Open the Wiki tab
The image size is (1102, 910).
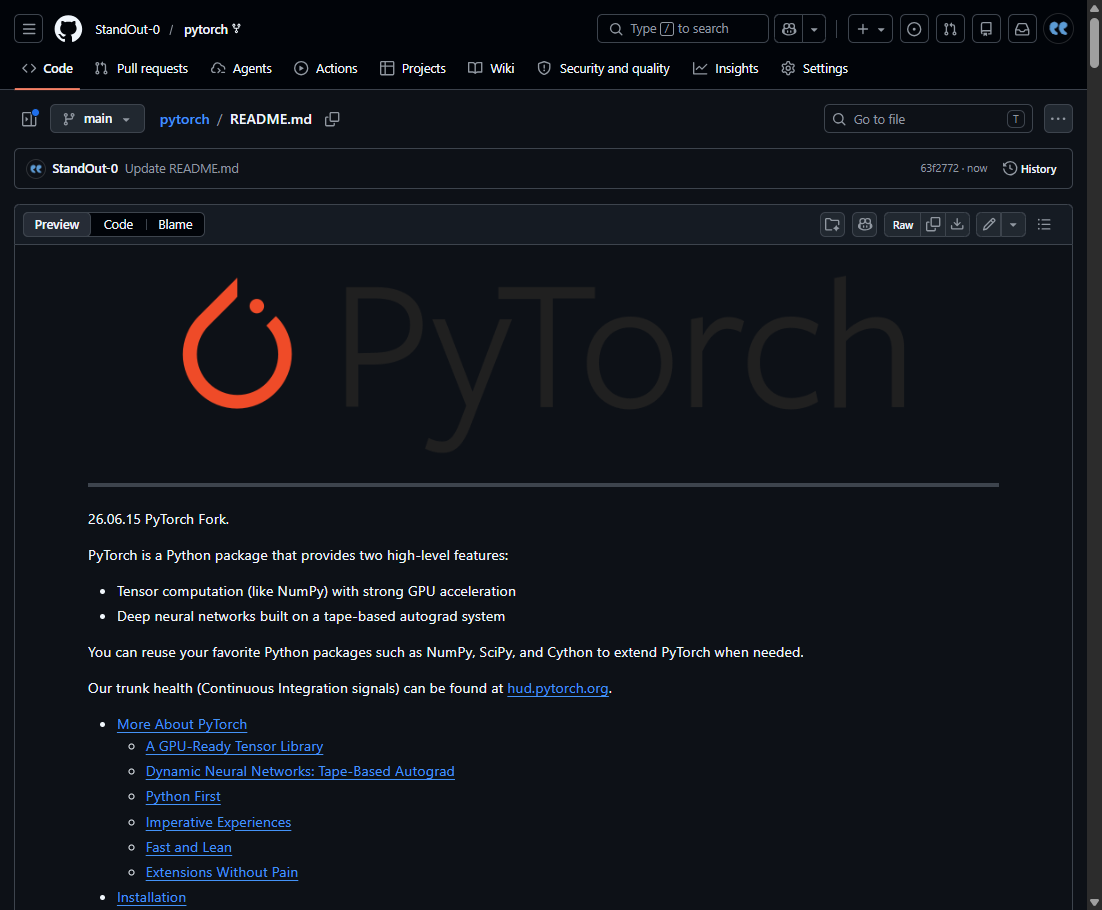pos(491,68)
